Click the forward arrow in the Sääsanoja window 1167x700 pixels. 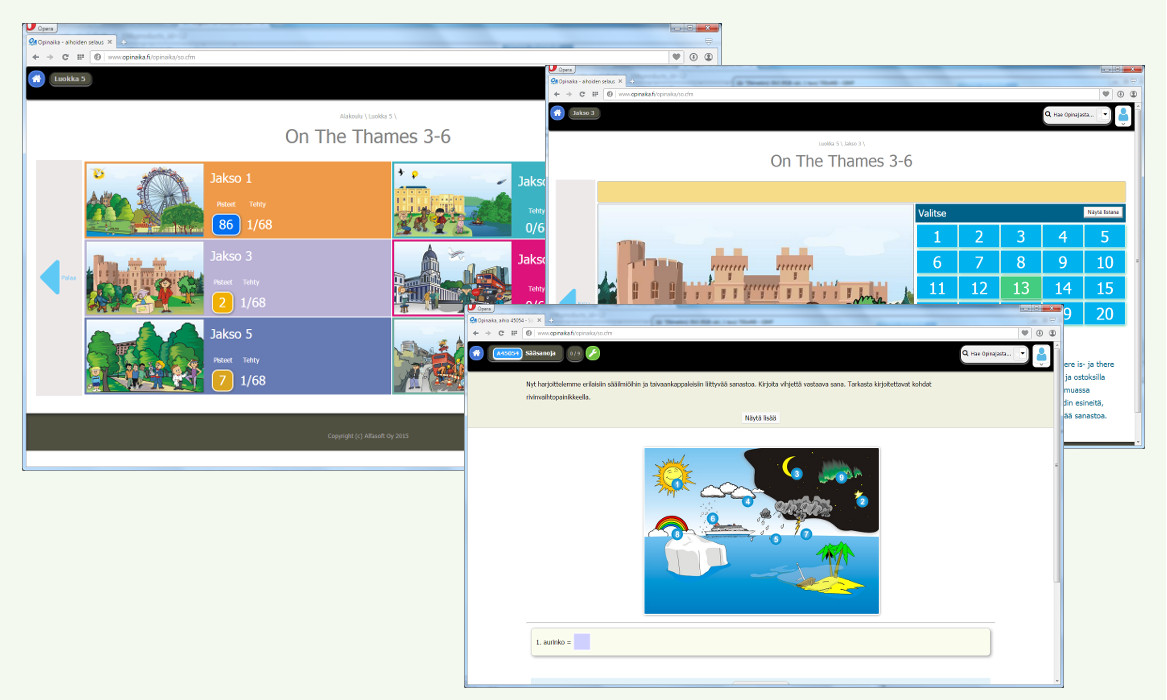[x=488, y=333]
